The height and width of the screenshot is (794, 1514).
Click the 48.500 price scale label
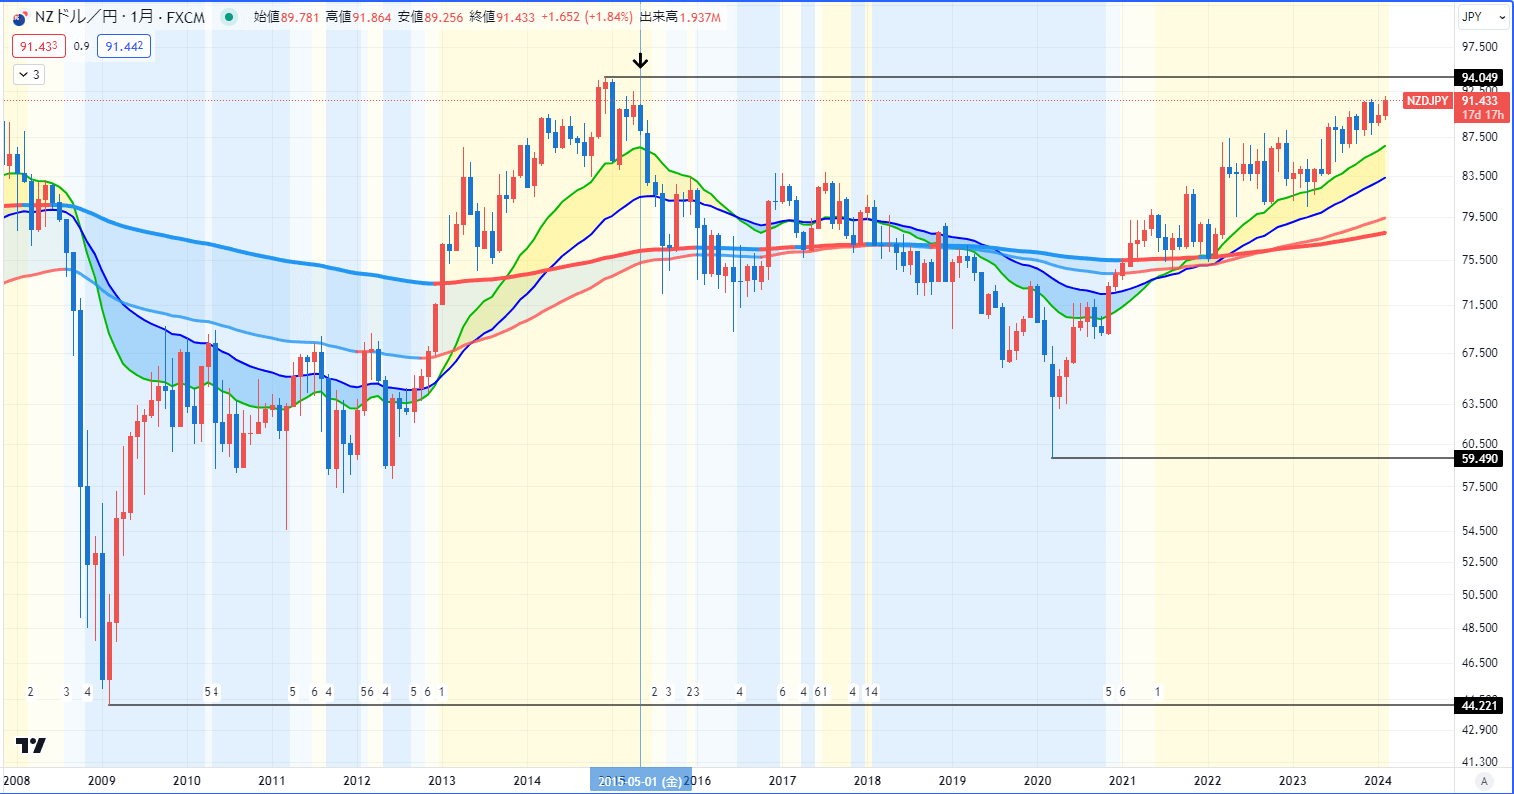coord(1479,628)
